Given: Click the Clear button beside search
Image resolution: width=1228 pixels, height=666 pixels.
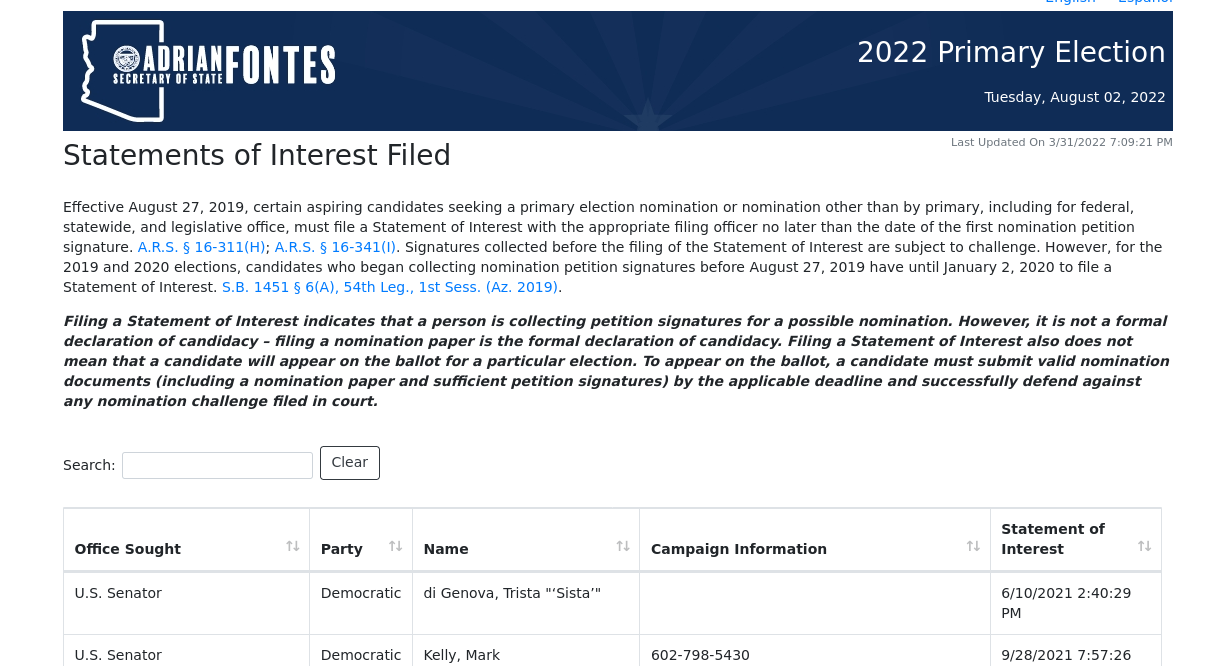Looking at the screenshot, I should pos(350,463).
